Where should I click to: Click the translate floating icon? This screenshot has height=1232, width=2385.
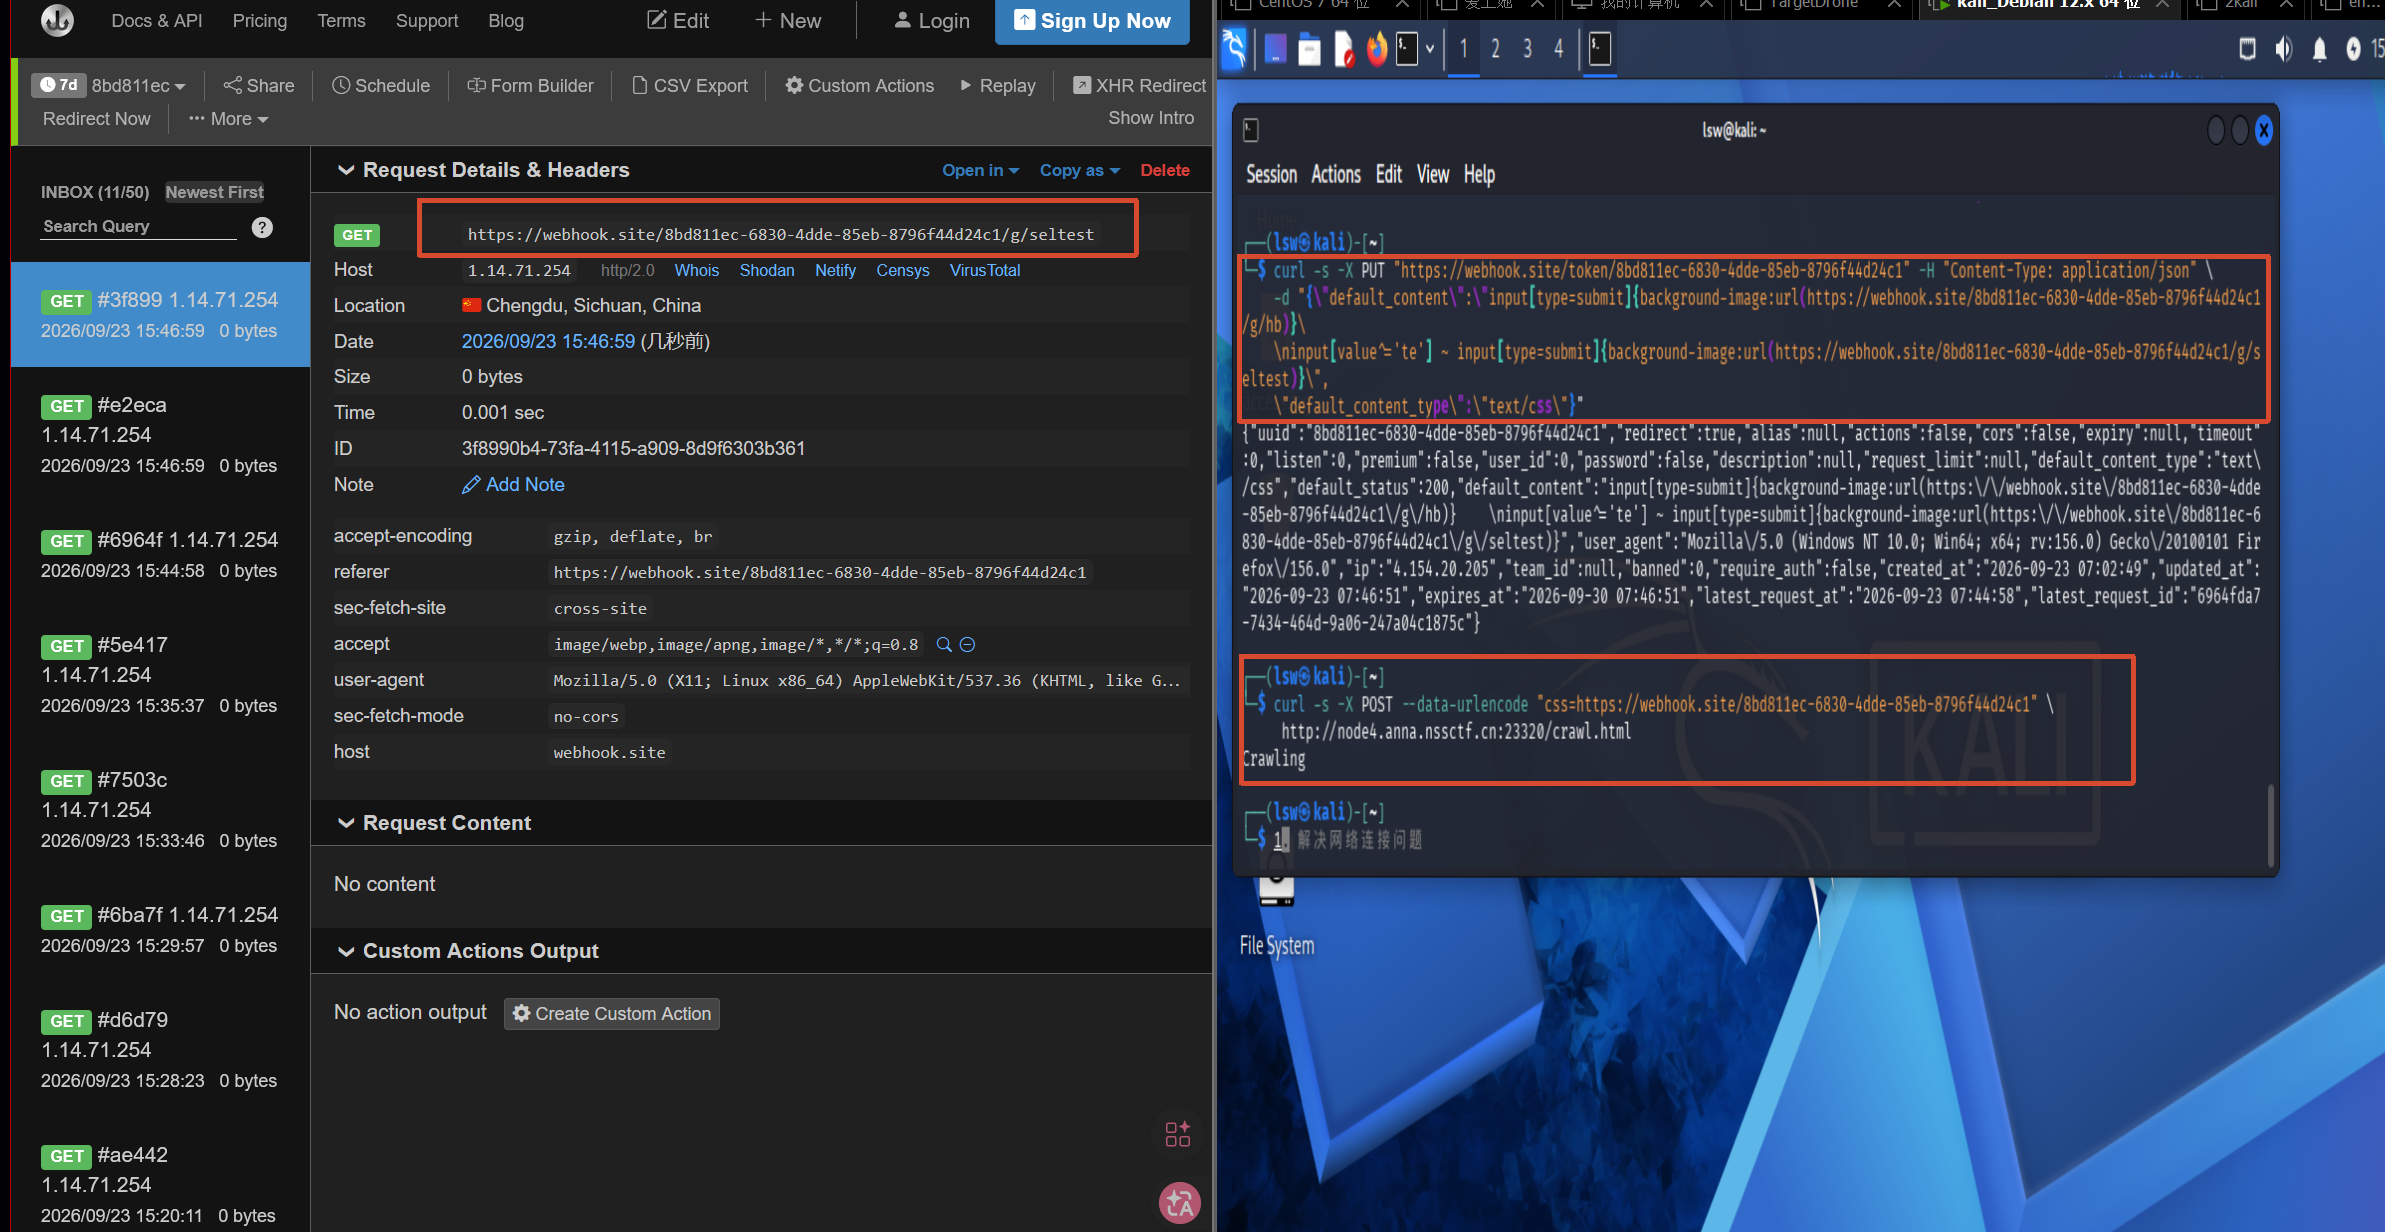point(1179,1203)
